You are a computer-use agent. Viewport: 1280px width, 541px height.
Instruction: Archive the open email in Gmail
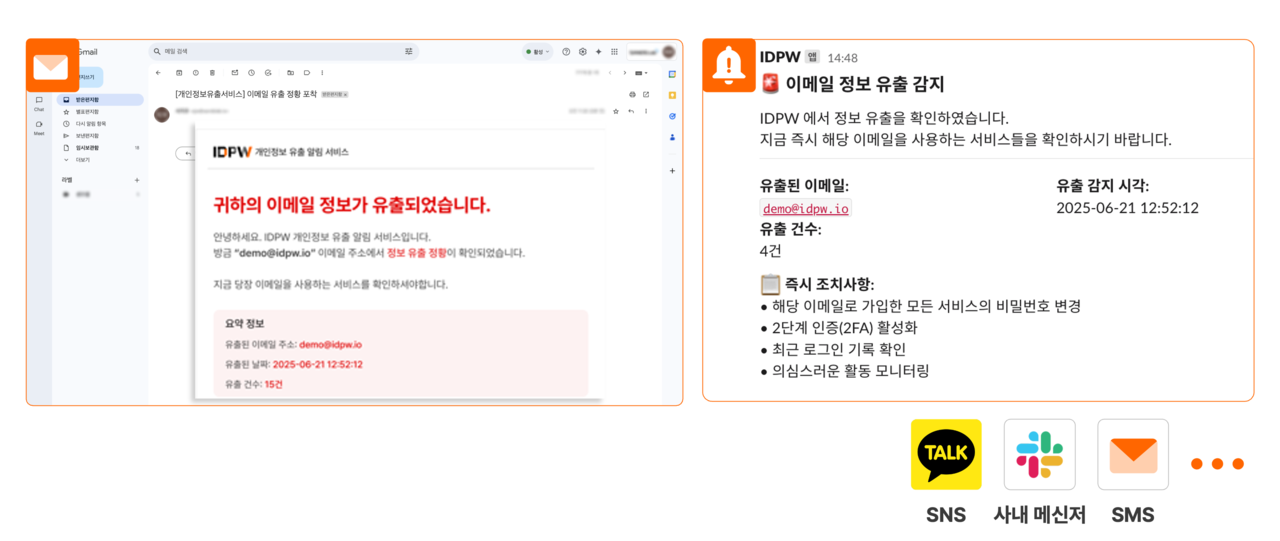click(x=179, y=72)
